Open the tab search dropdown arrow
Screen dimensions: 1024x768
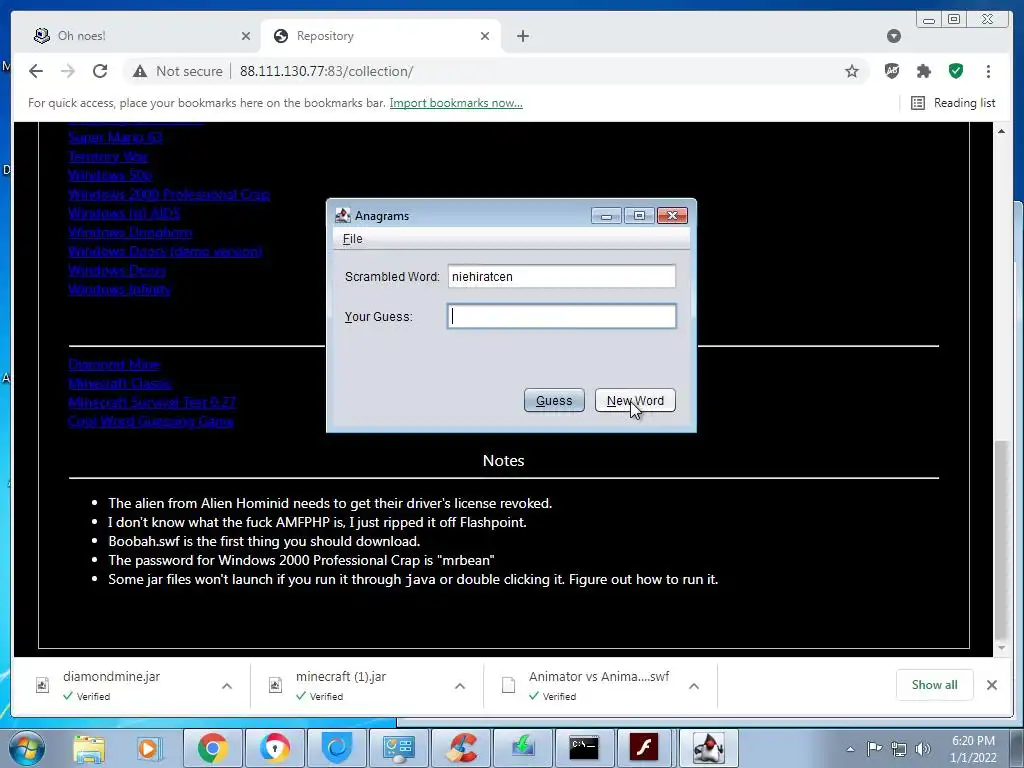pos(894,36)
